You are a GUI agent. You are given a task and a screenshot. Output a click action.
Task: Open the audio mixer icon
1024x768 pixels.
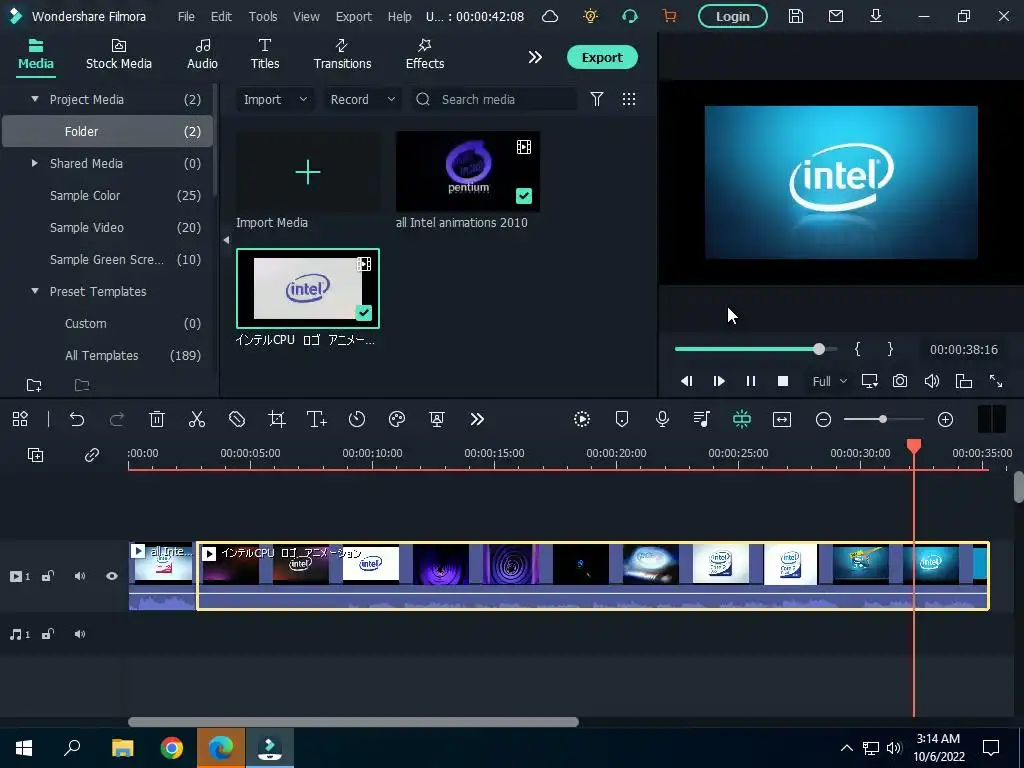702,419
